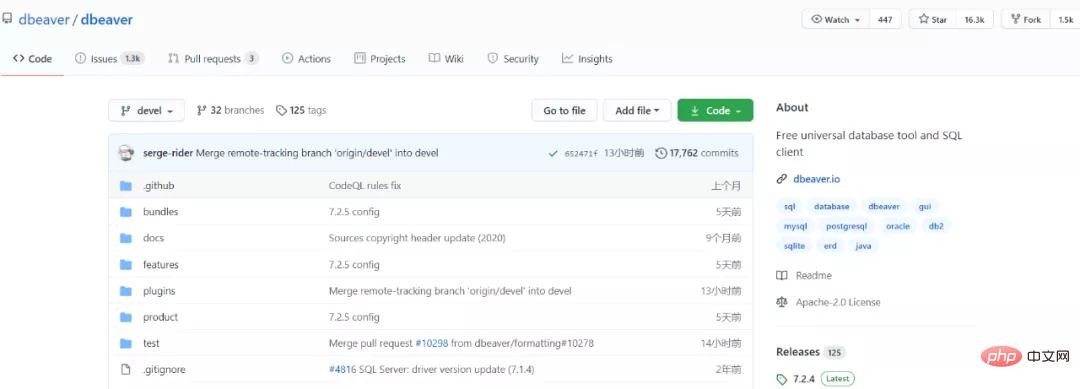1080x389 pixels.
Task: Click bold dbeaver repository name link
Action: [x=107, y=20]
